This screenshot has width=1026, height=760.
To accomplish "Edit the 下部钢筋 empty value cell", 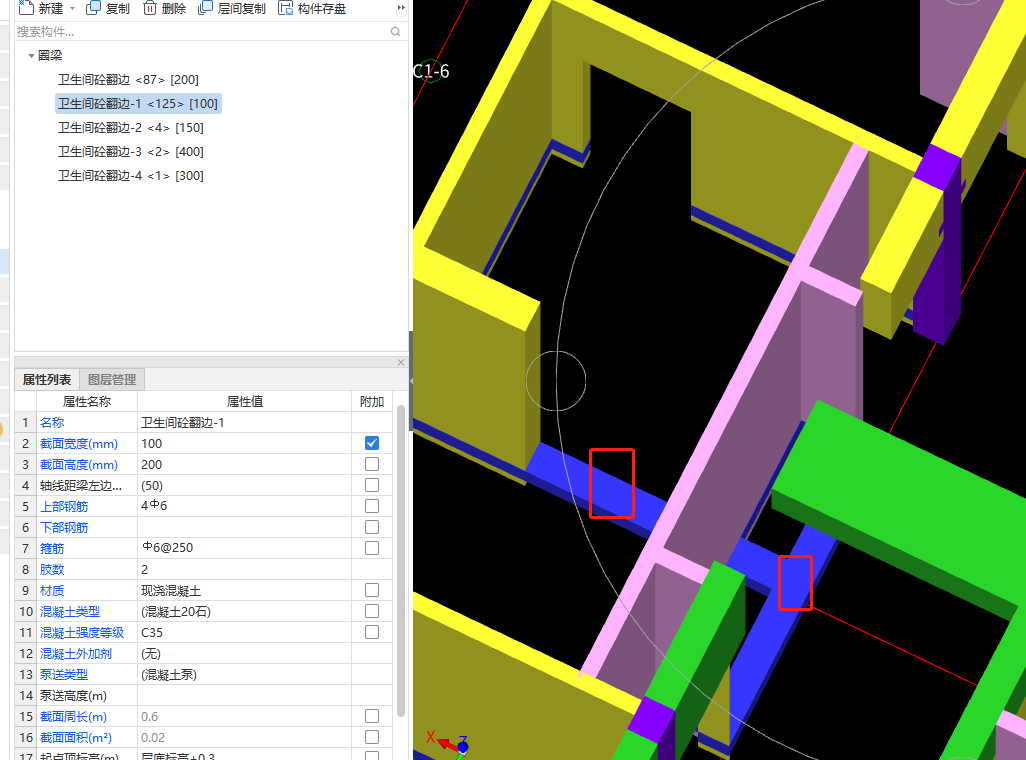I will [245, 528].
